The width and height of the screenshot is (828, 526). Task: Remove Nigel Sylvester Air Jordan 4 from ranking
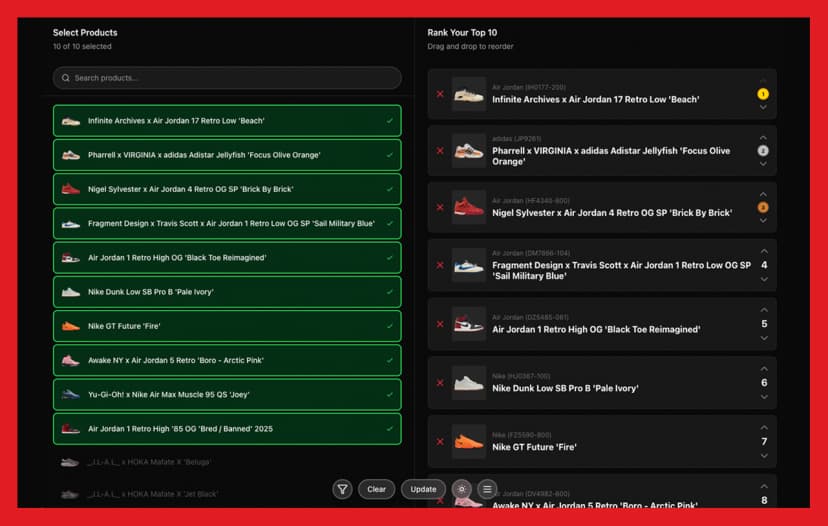pyautogui.click(x=440, y=208)
